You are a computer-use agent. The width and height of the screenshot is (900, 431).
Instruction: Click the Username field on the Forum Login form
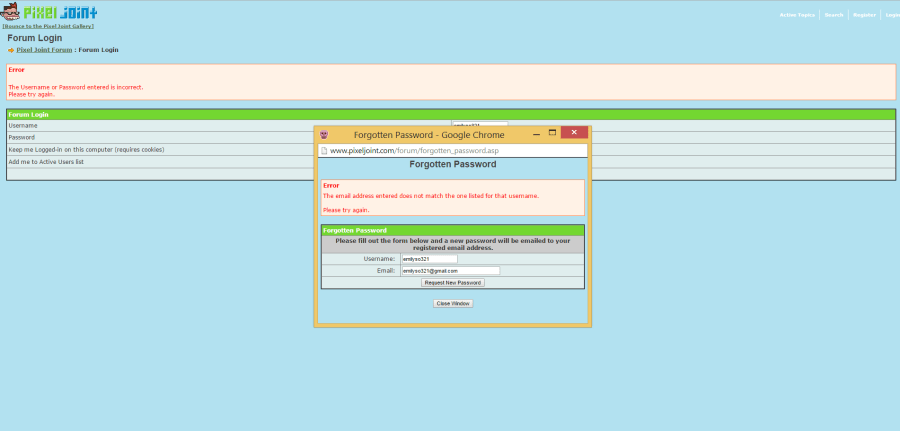[x=479, y=125]
